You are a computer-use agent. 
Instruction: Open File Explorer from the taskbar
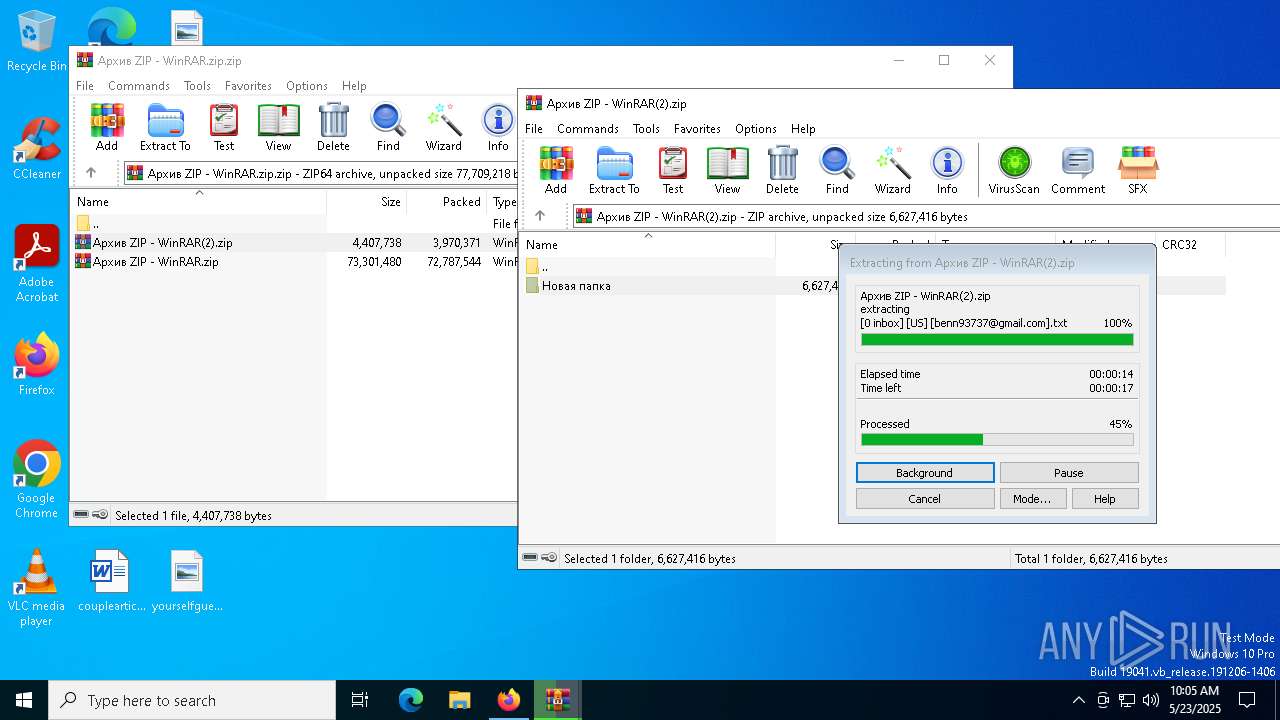pyautogui.click(x=460, y=700)
